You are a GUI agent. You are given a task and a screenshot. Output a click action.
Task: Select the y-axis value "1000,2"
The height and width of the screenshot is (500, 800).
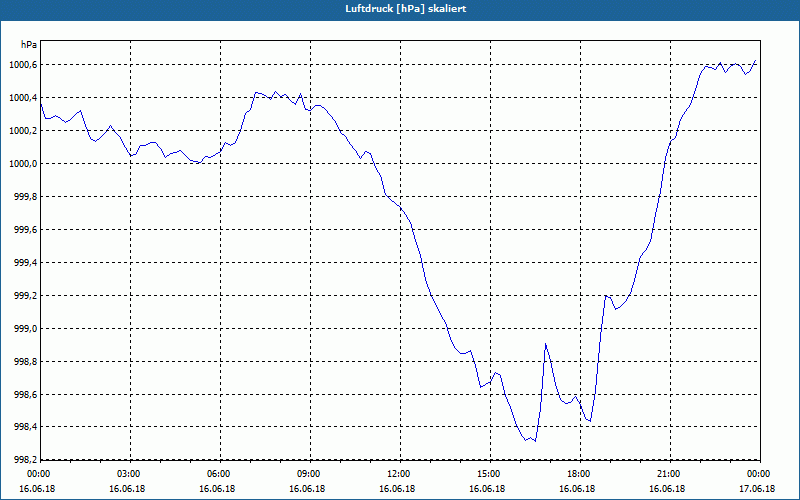[25, 131]
